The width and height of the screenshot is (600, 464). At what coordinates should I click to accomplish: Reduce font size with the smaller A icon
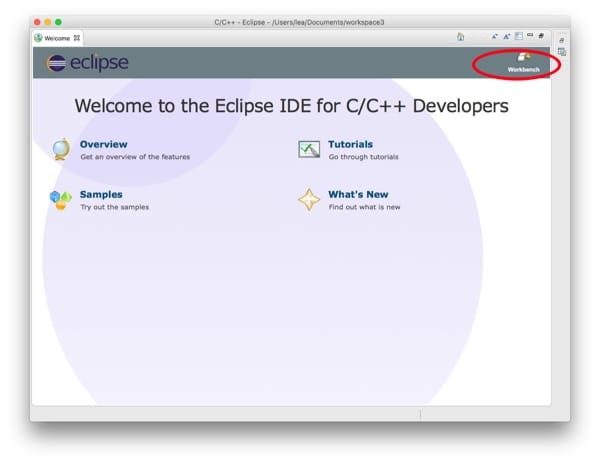[x=495, y=36]
